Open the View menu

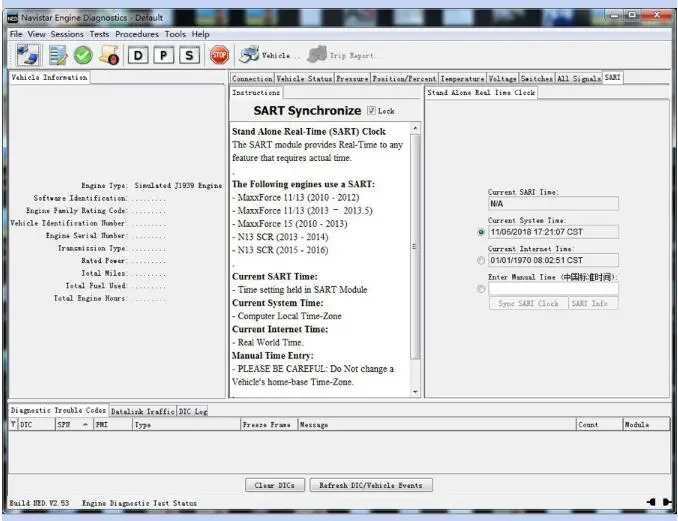point(37,34)
